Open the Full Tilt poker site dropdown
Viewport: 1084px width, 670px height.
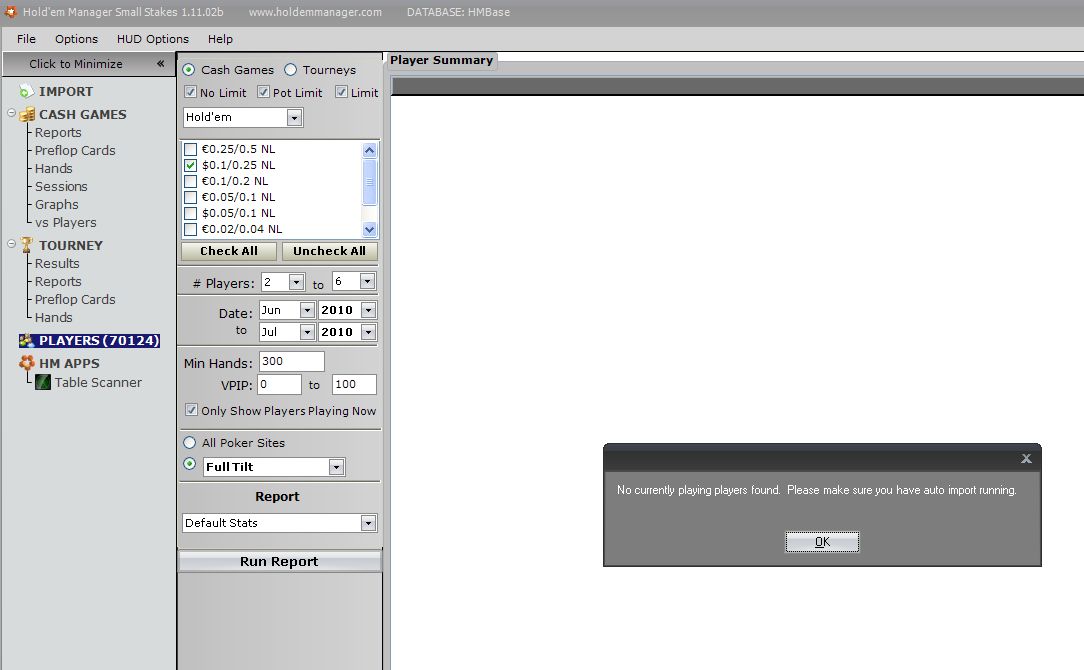336,467
